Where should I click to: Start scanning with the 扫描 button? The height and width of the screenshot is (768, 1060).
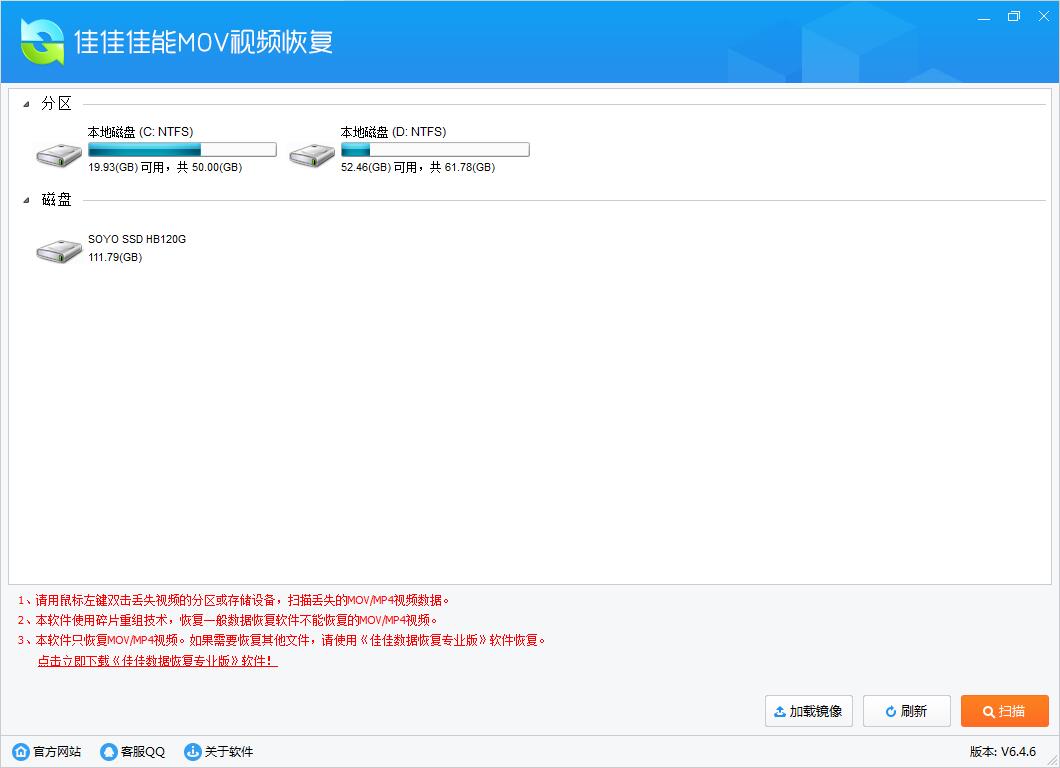(1005, 711)
